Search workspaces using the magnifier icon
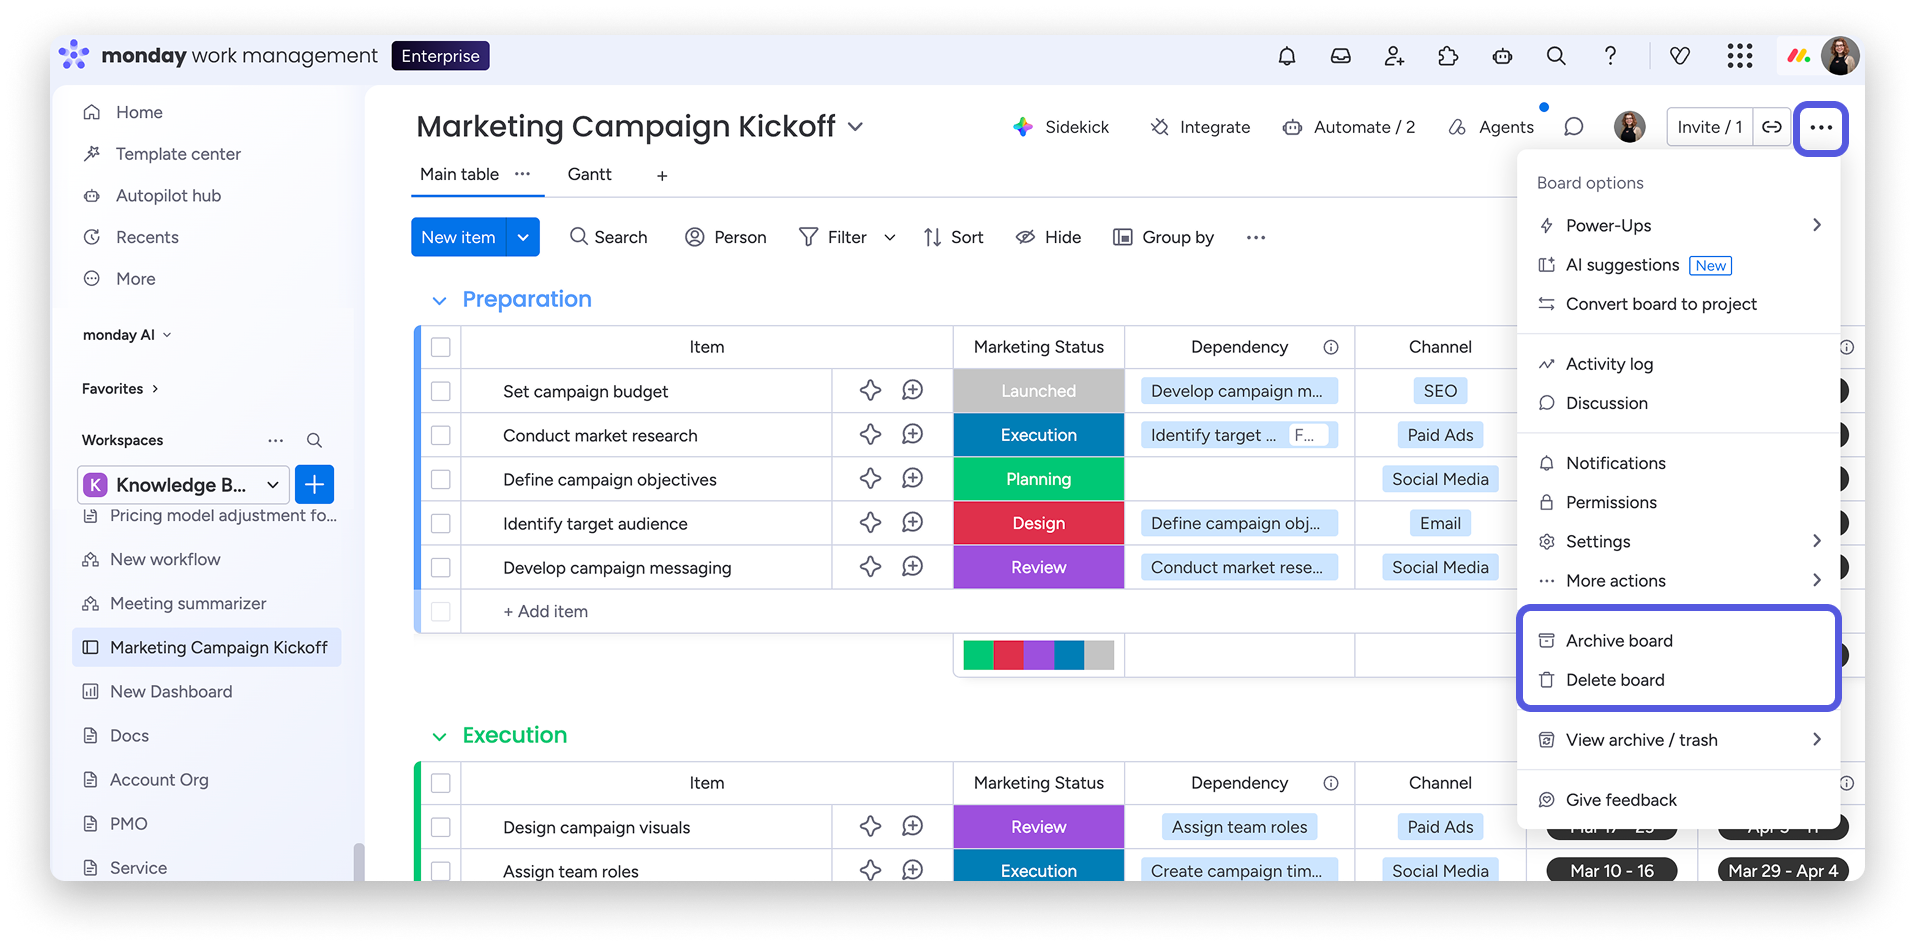The image size is (1915, 946). (x=314, y=440)
